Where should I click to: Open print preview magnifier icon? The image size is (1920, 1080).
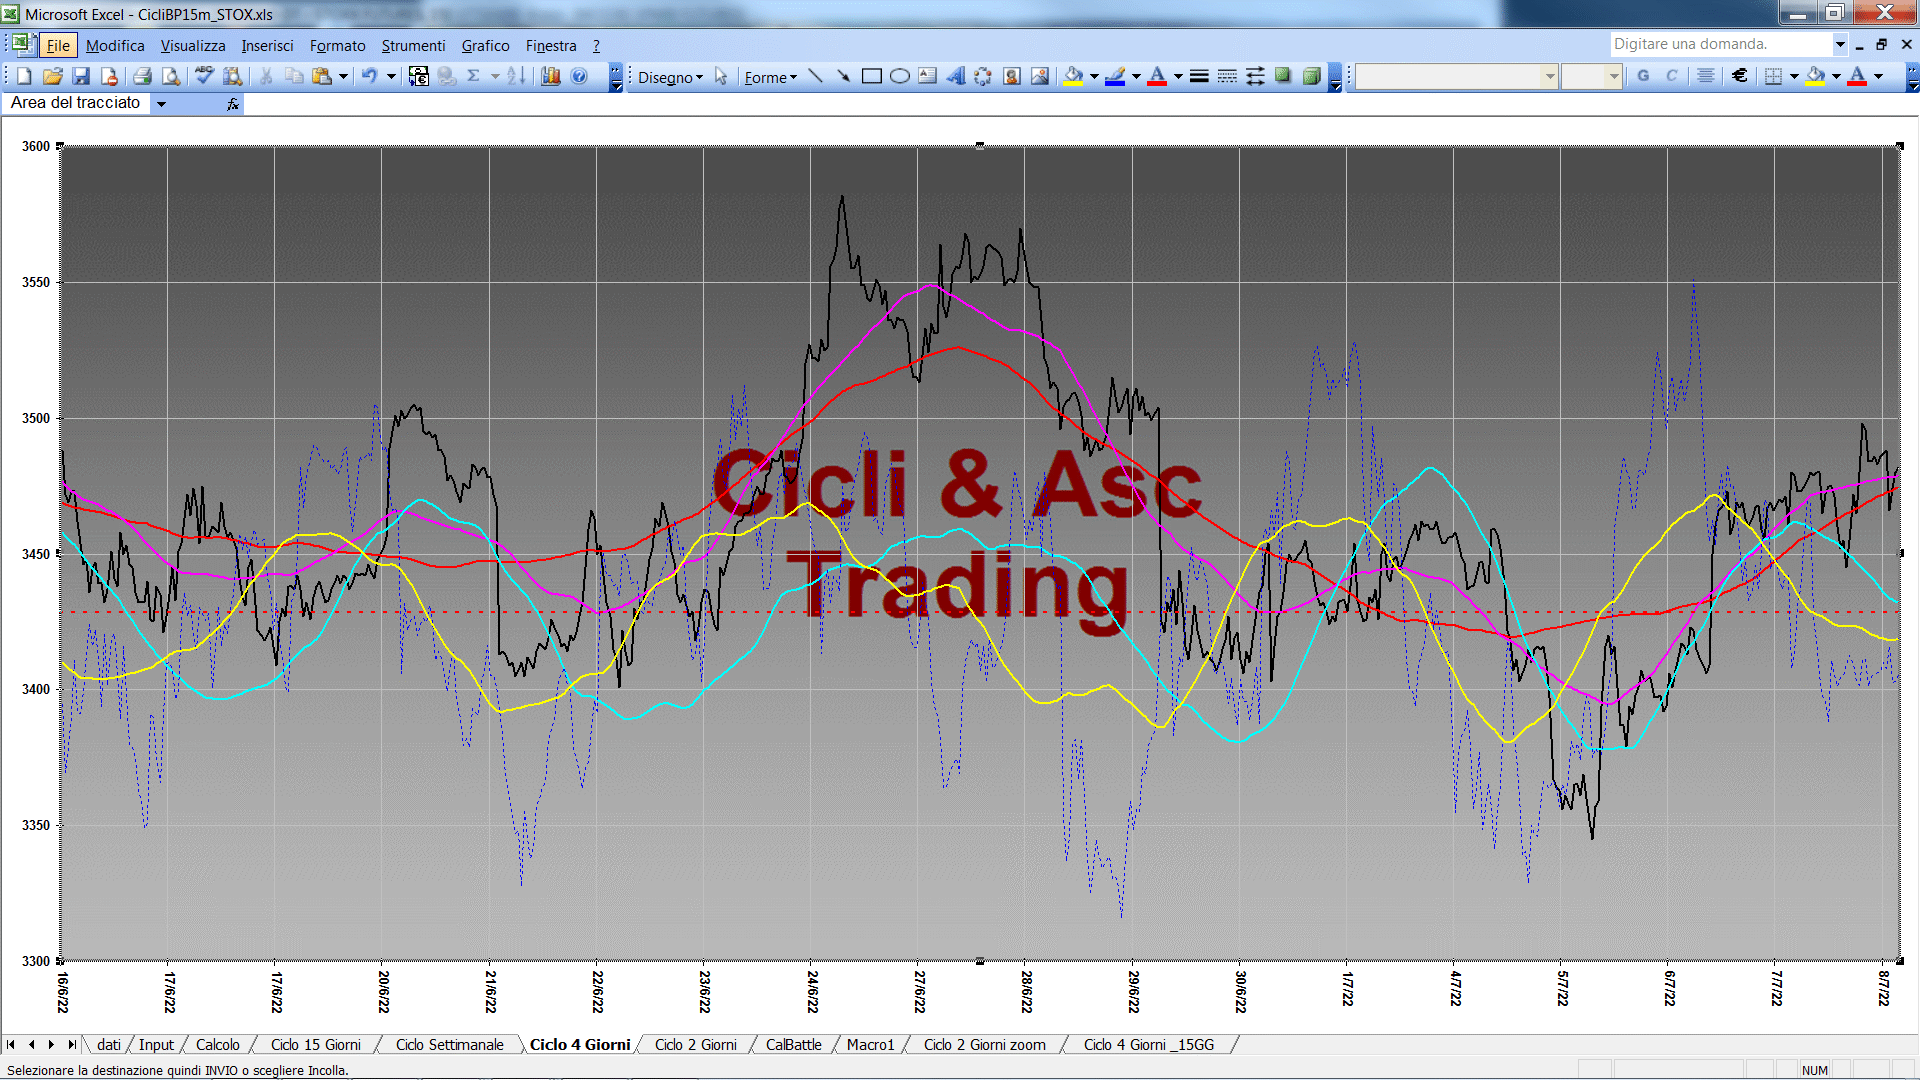171,77
